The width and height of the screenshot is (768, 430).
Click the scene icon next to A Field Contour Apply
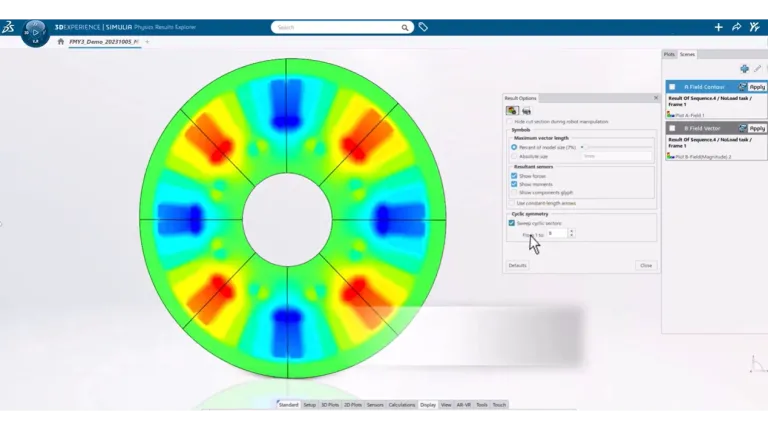pyautogui.click(x=743, y=87)
